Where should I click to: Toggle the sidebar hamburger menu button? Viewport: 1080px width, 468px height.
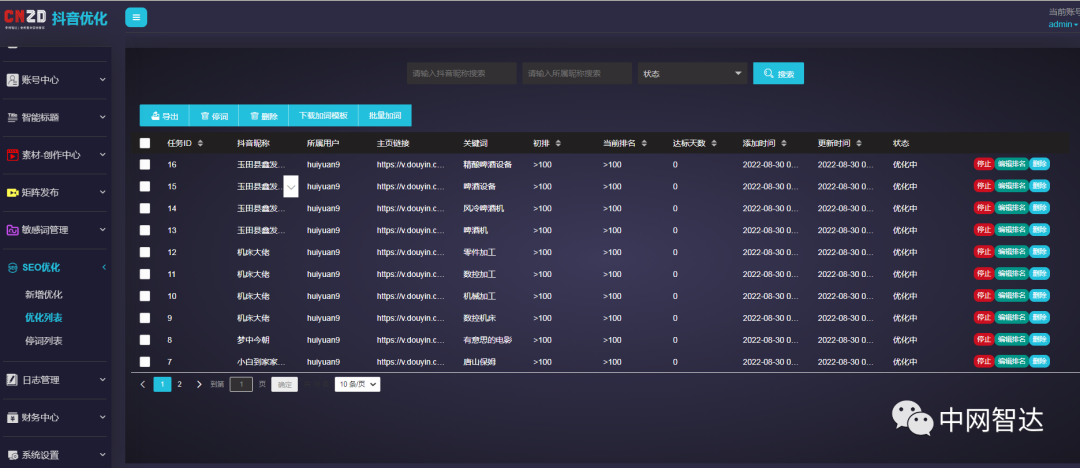point(136,17)
